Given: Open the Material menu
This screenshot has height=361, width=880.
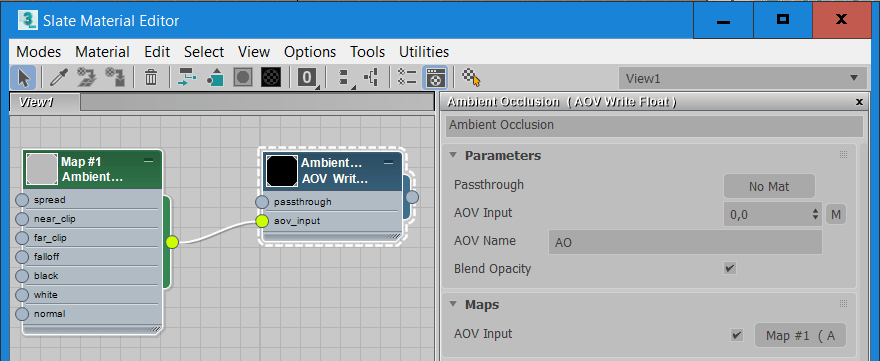Looking at the screenshot, I should pyautogui.click(x=102, y=52).
